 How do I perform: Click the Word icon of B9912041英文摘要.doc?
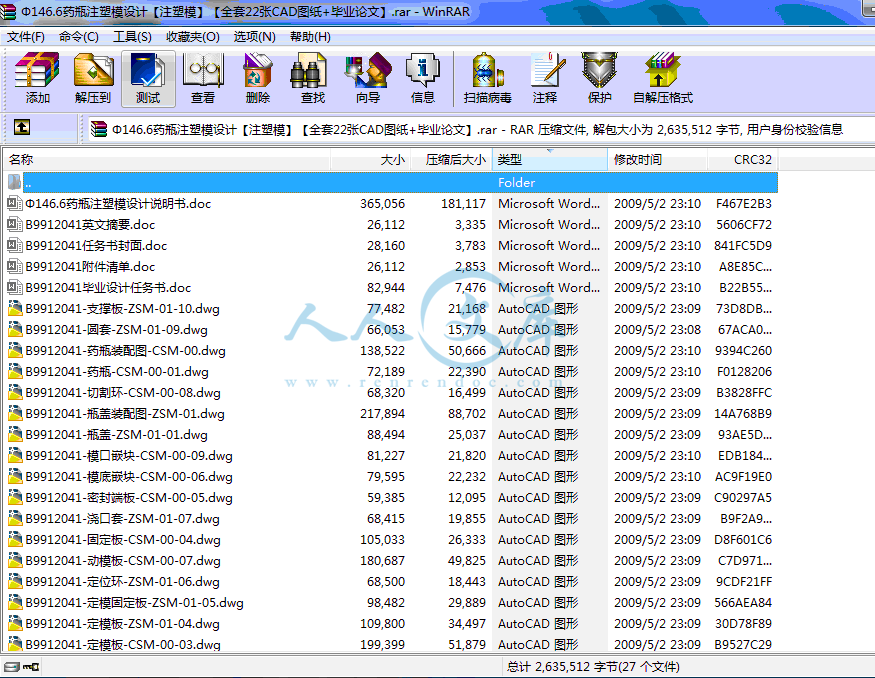15,224
